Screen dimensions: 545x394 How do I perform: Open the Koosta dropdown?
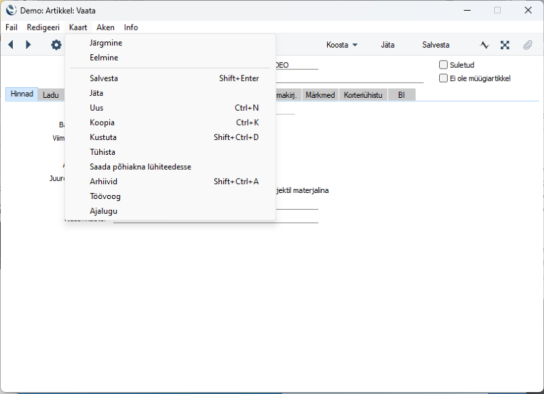click(341, 45)
